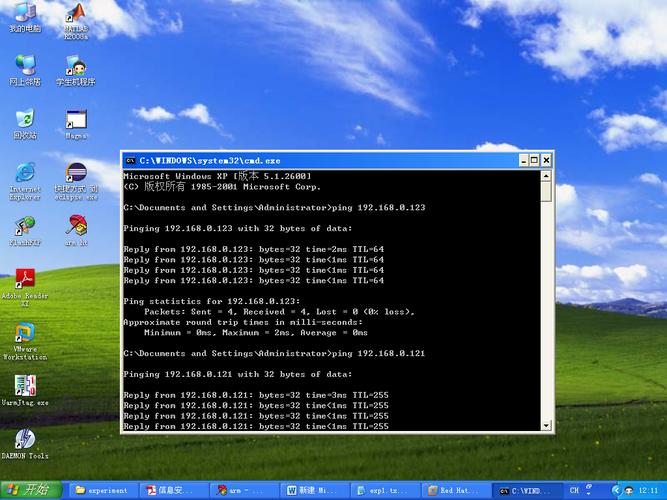This screenshot has height=500, width=667.
Task: Click cmd scrollbar up arrow
Action: (x=546, y=176)
